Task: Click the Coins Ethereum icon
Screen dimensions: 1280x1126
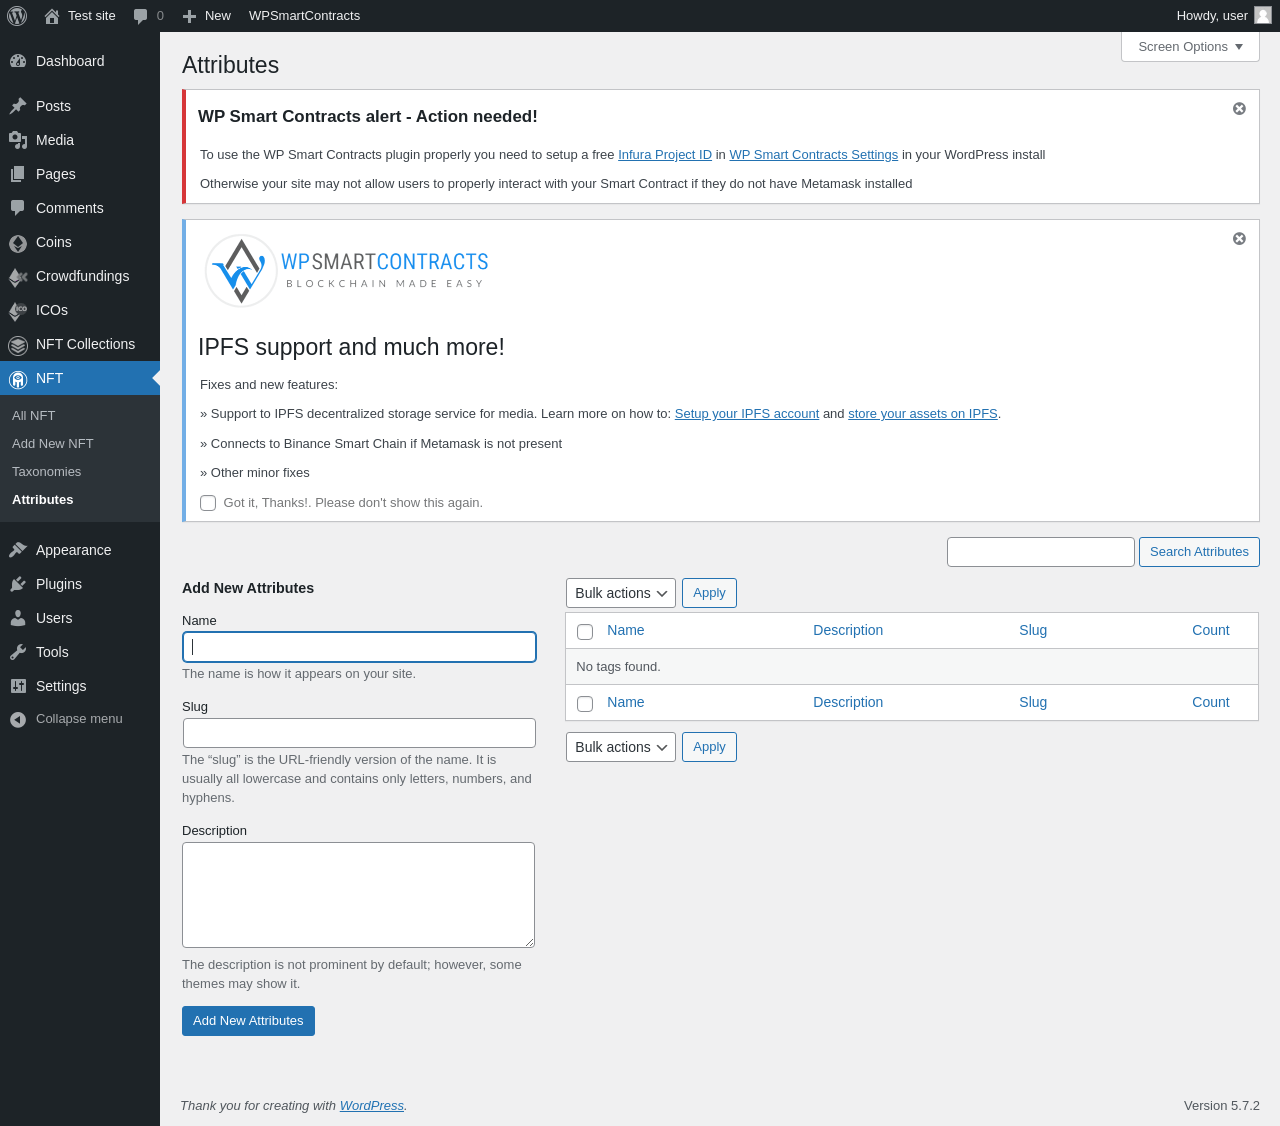Action: click(18, 243)
